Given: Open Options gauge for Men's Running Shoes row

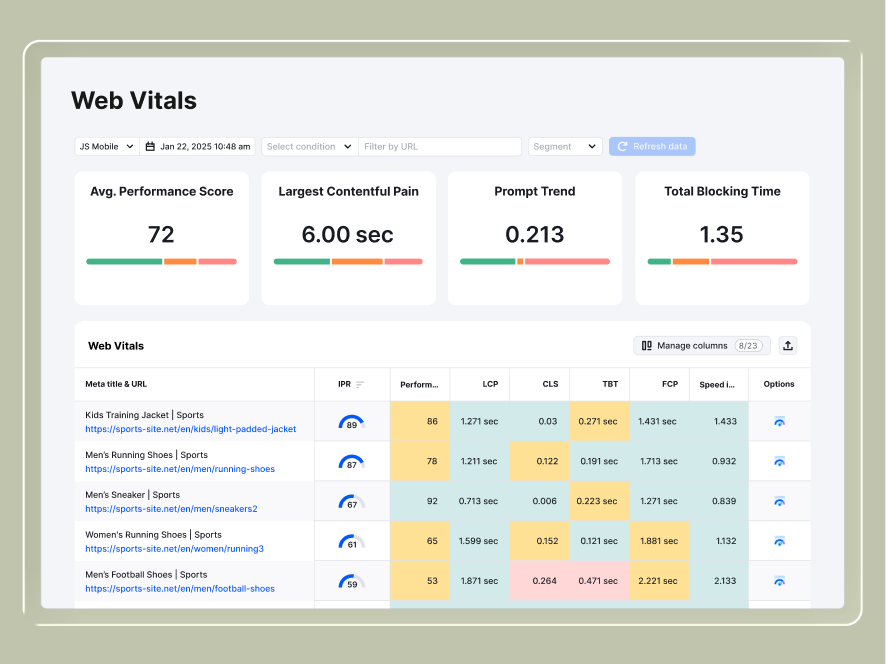Looking at the screenshot, I should pyautogui.click(x=779, y=461).
